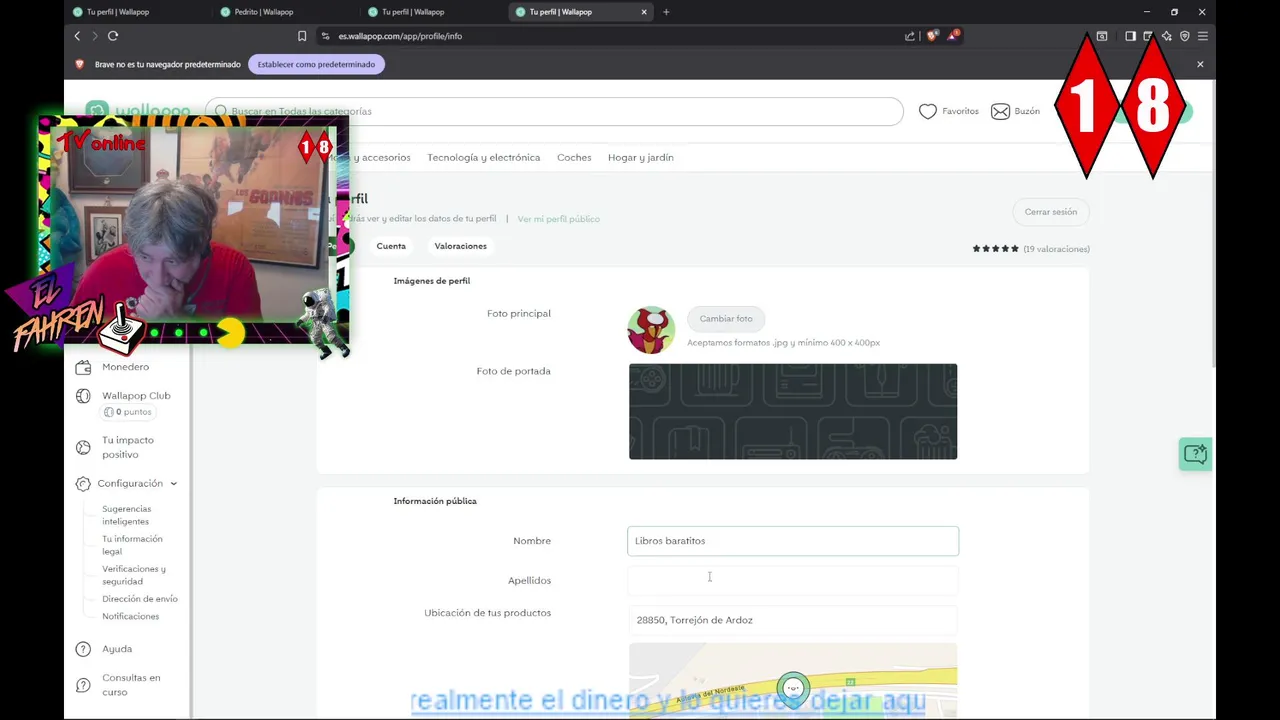
Task: Open Tu impacto positivo sidebar icon
Action: point(83,447)
